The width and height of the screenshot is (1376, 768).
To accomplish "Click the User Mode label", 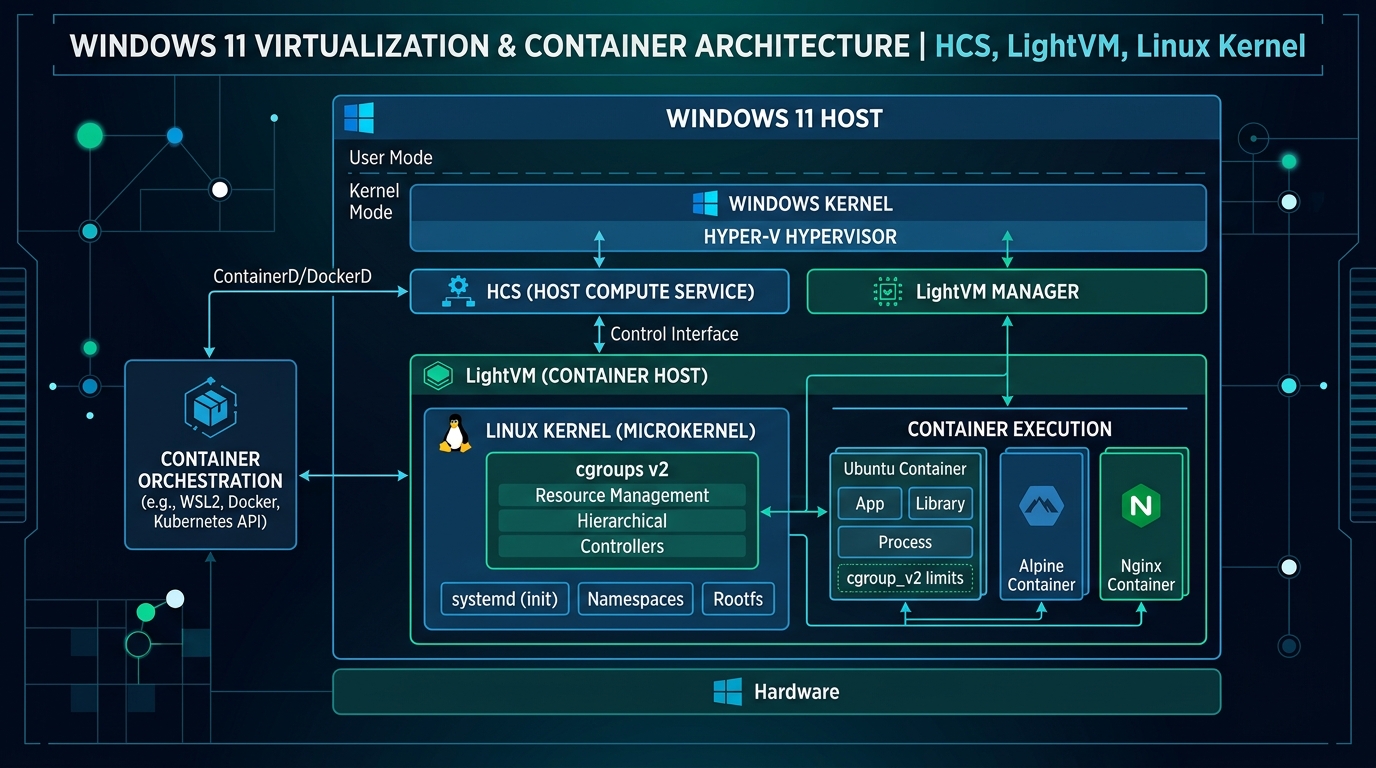I will tap(391, 158).
